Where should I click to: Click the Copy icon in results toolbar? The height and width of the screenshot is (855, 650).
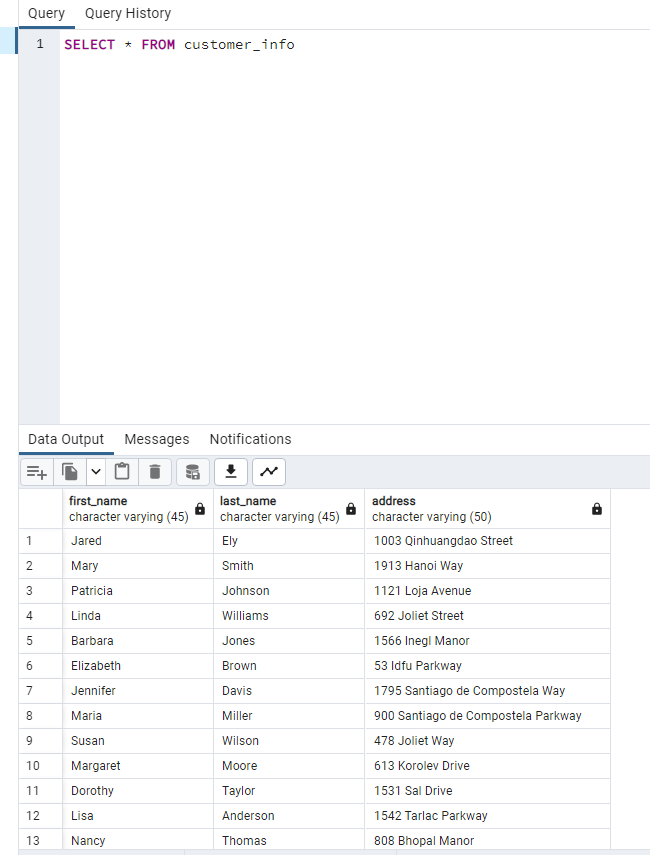point(70,472)
